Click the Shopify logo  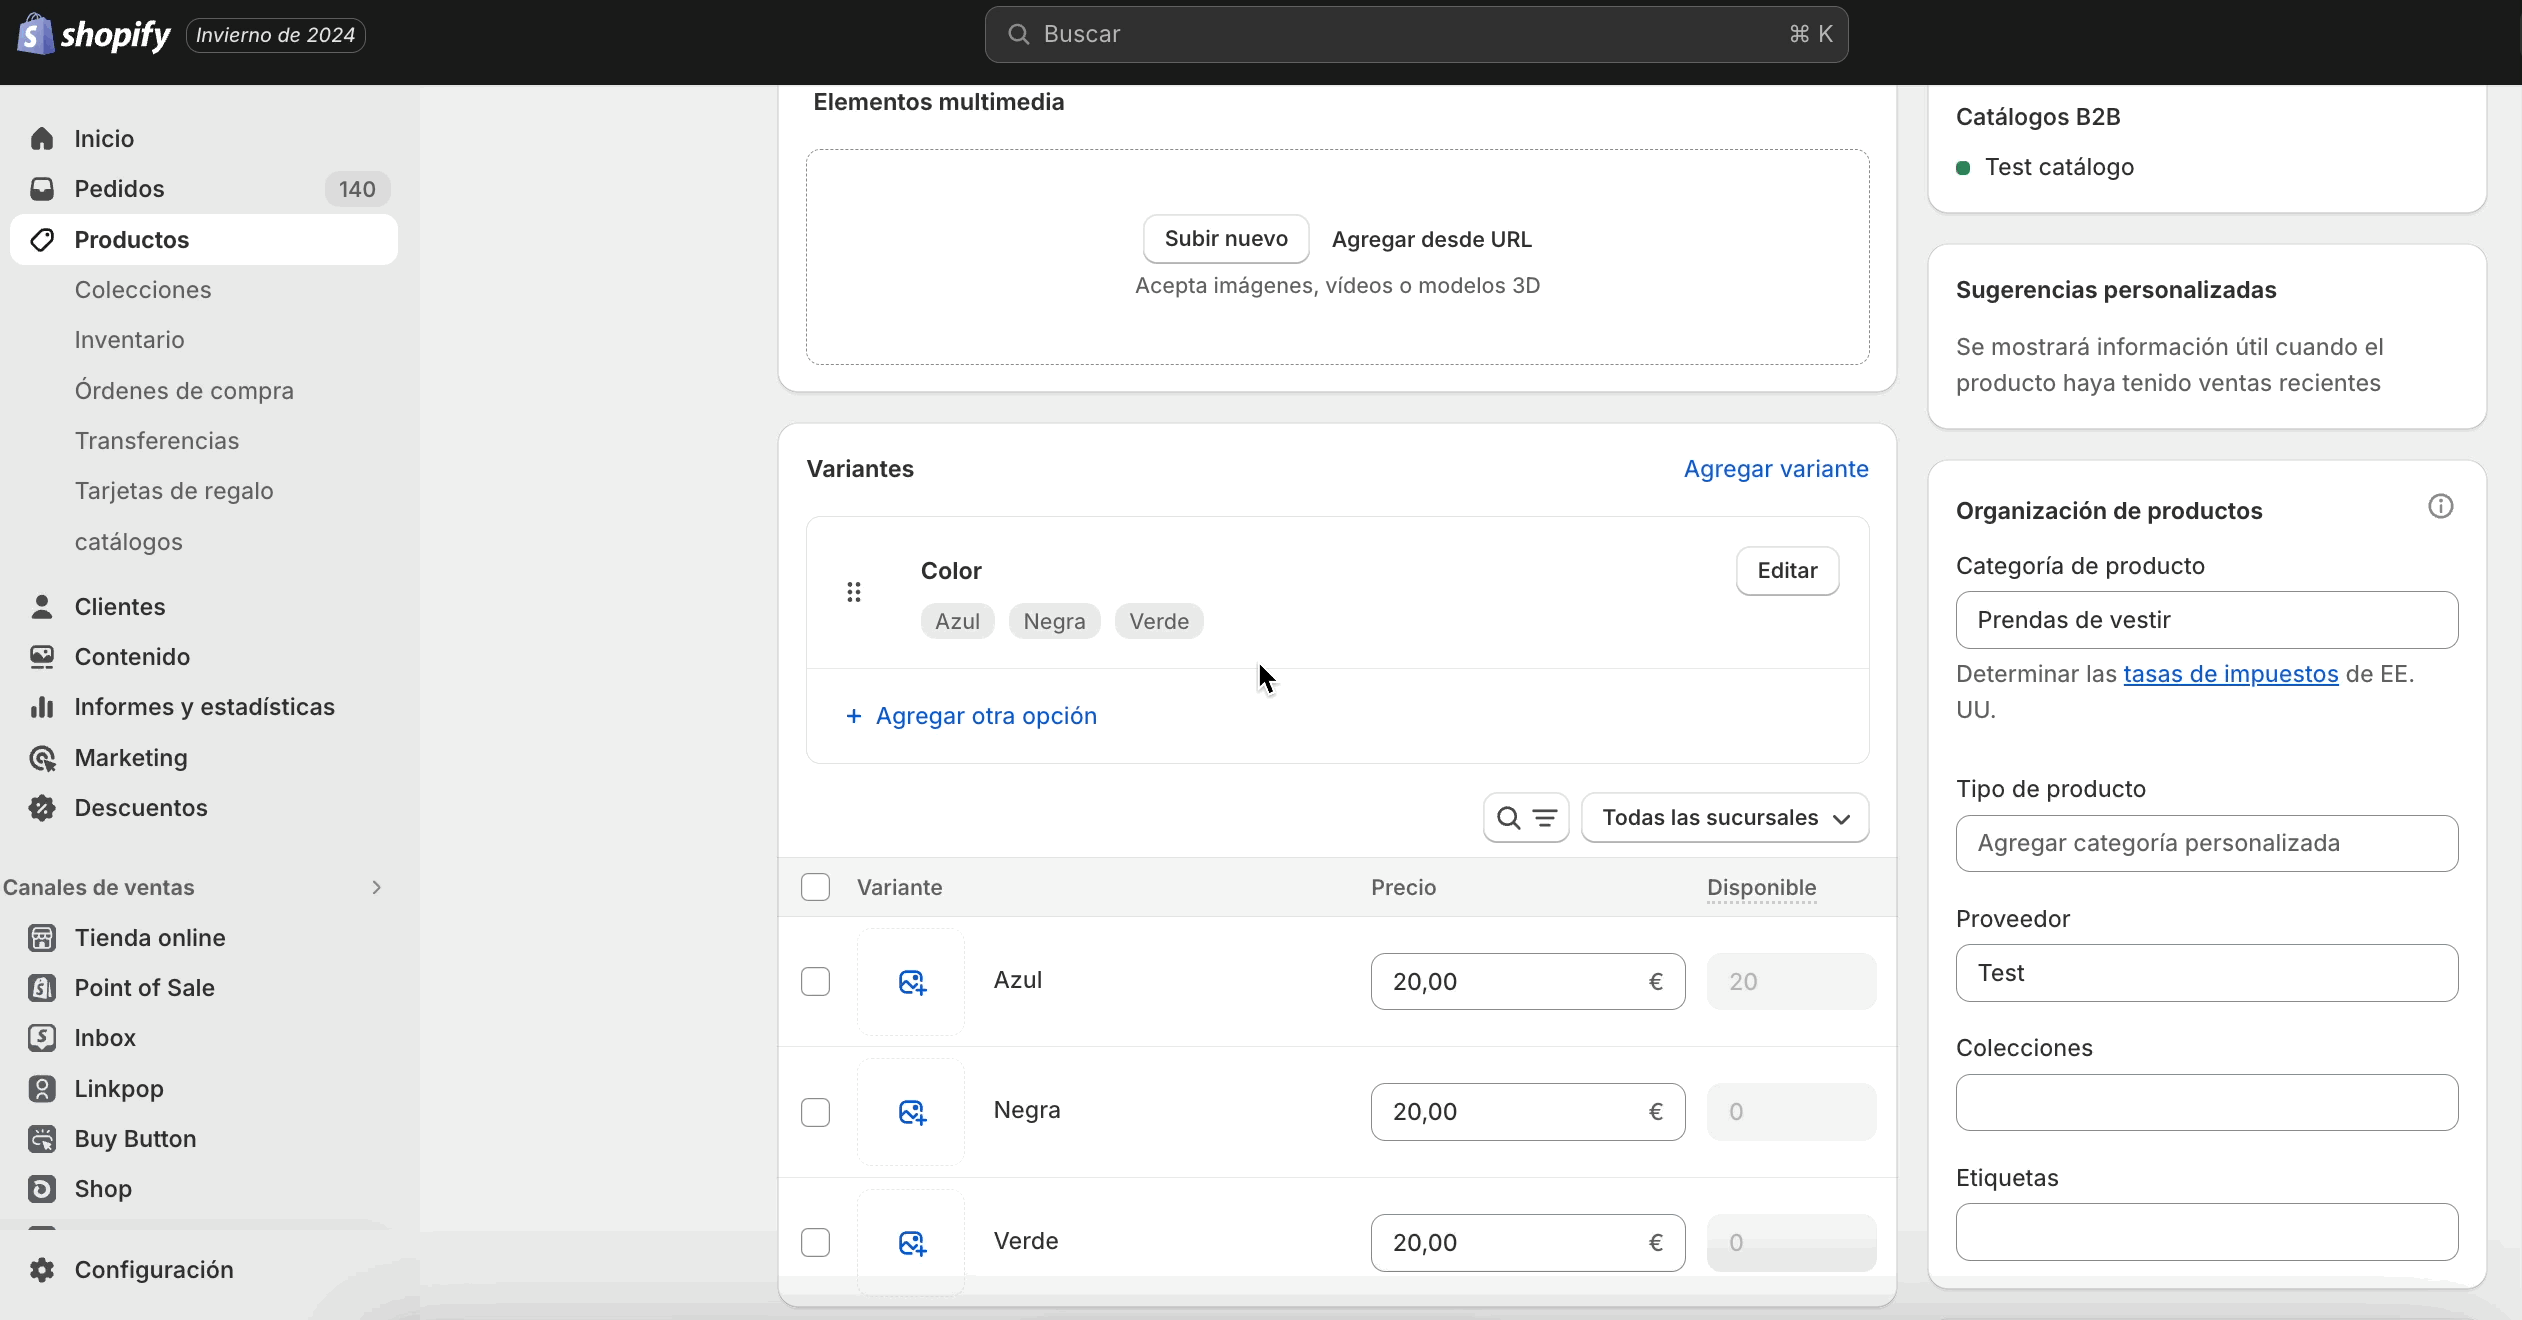(x=94, y=35)
